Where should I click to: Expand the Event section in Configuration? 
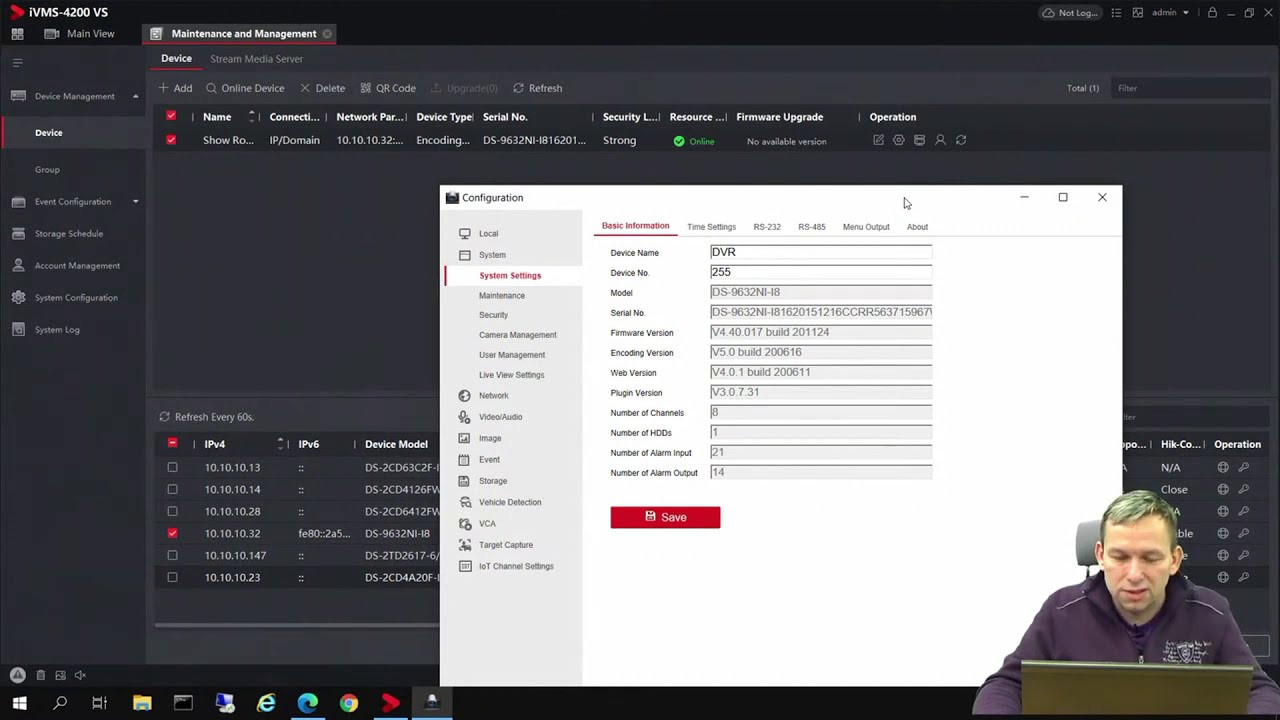(489, 460)
